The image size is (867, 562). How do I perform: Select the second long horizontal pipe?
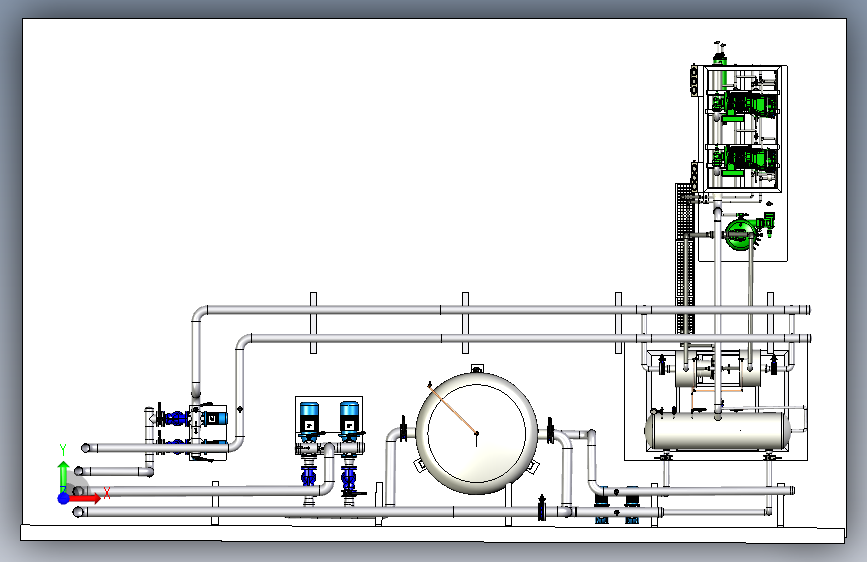(523, 338)
